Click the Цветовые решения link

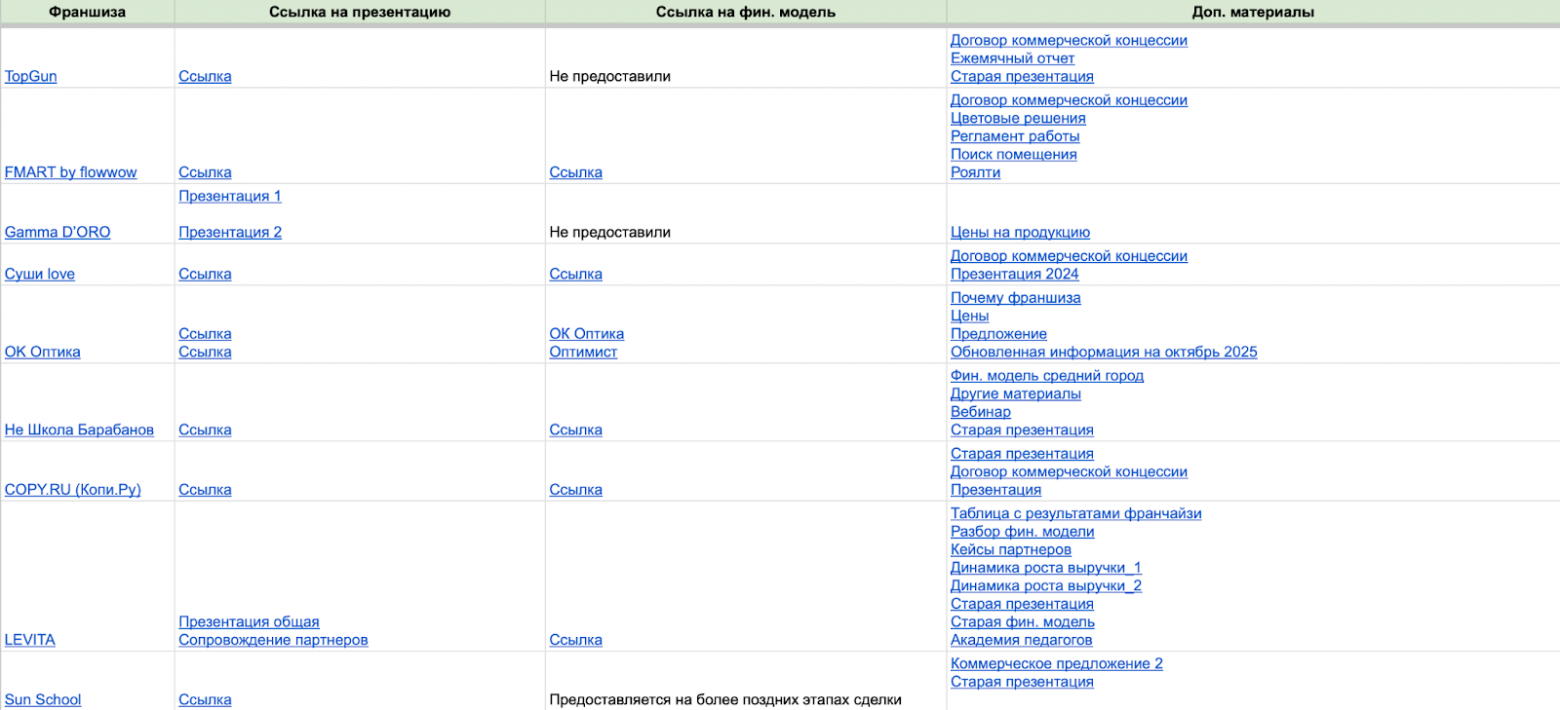tap(1017, 119)
